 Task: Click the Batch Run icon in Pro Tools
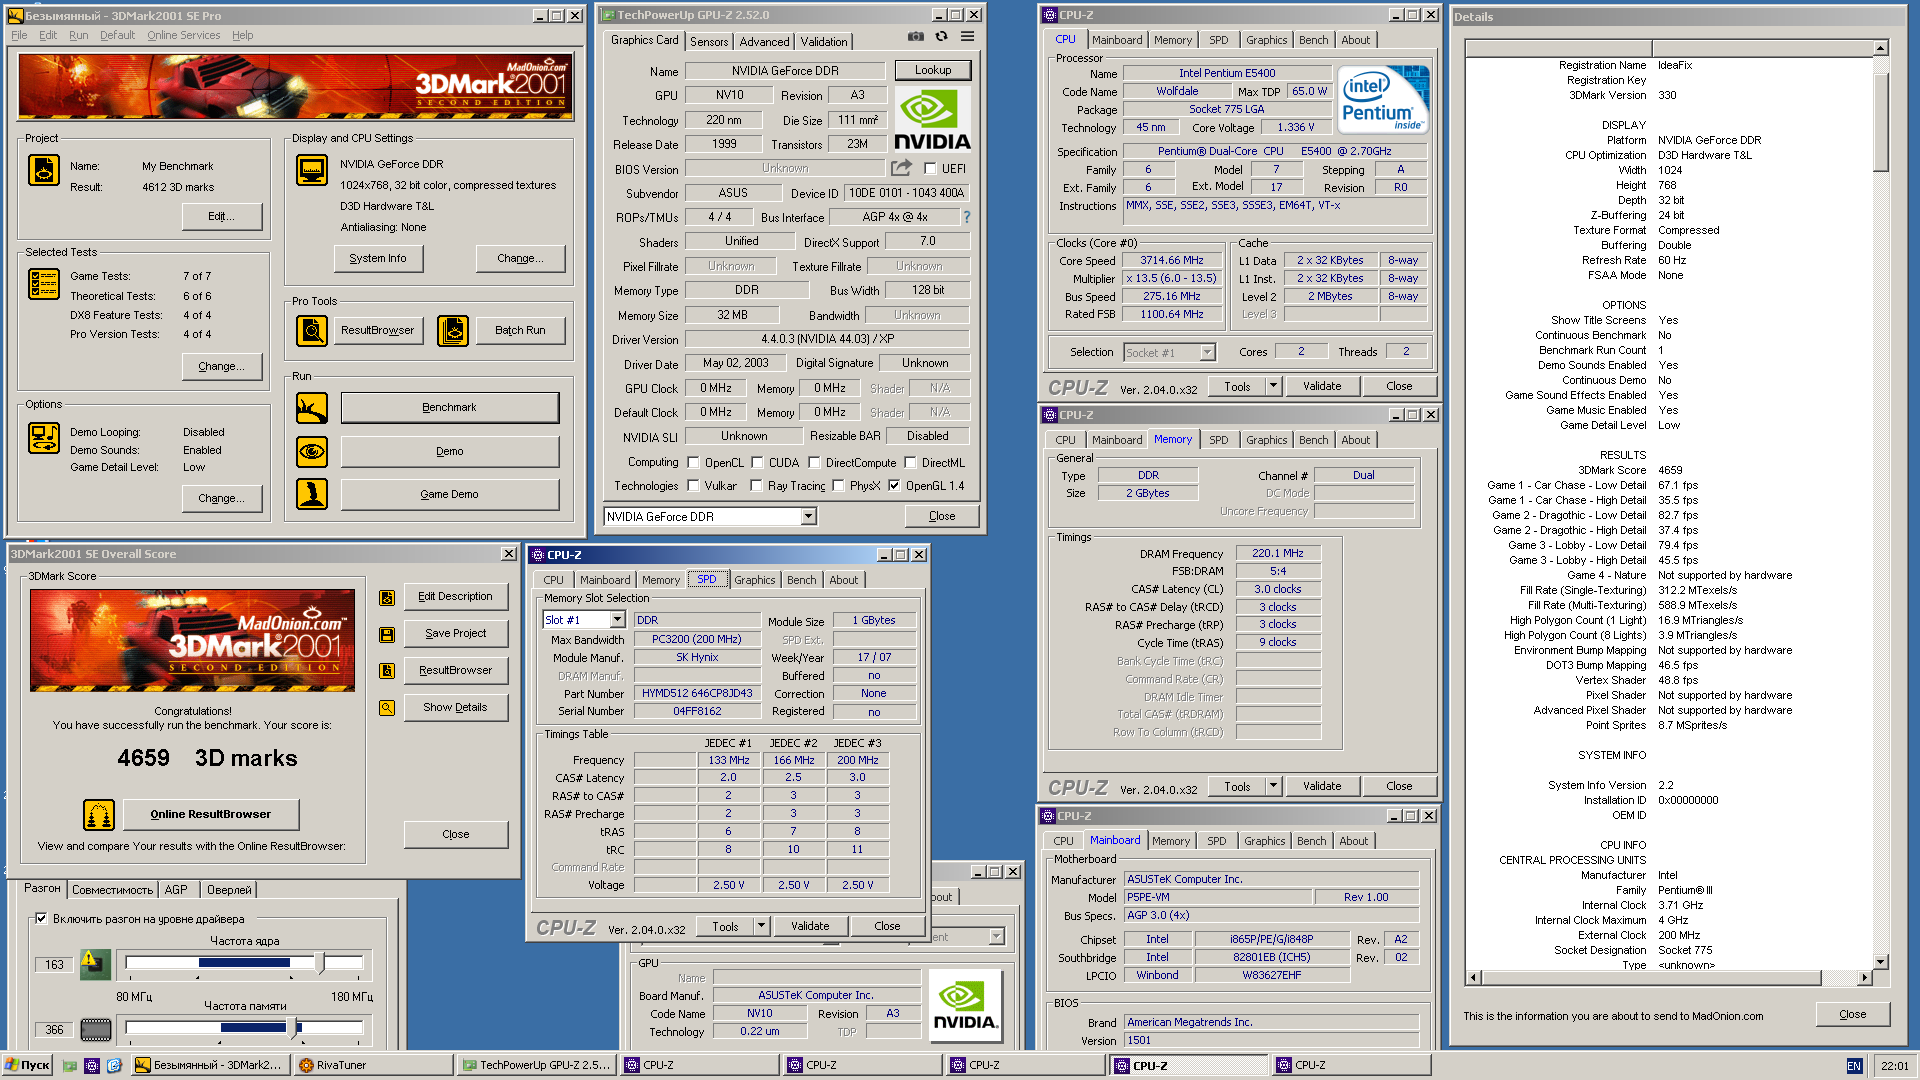[x=453, y=330]
